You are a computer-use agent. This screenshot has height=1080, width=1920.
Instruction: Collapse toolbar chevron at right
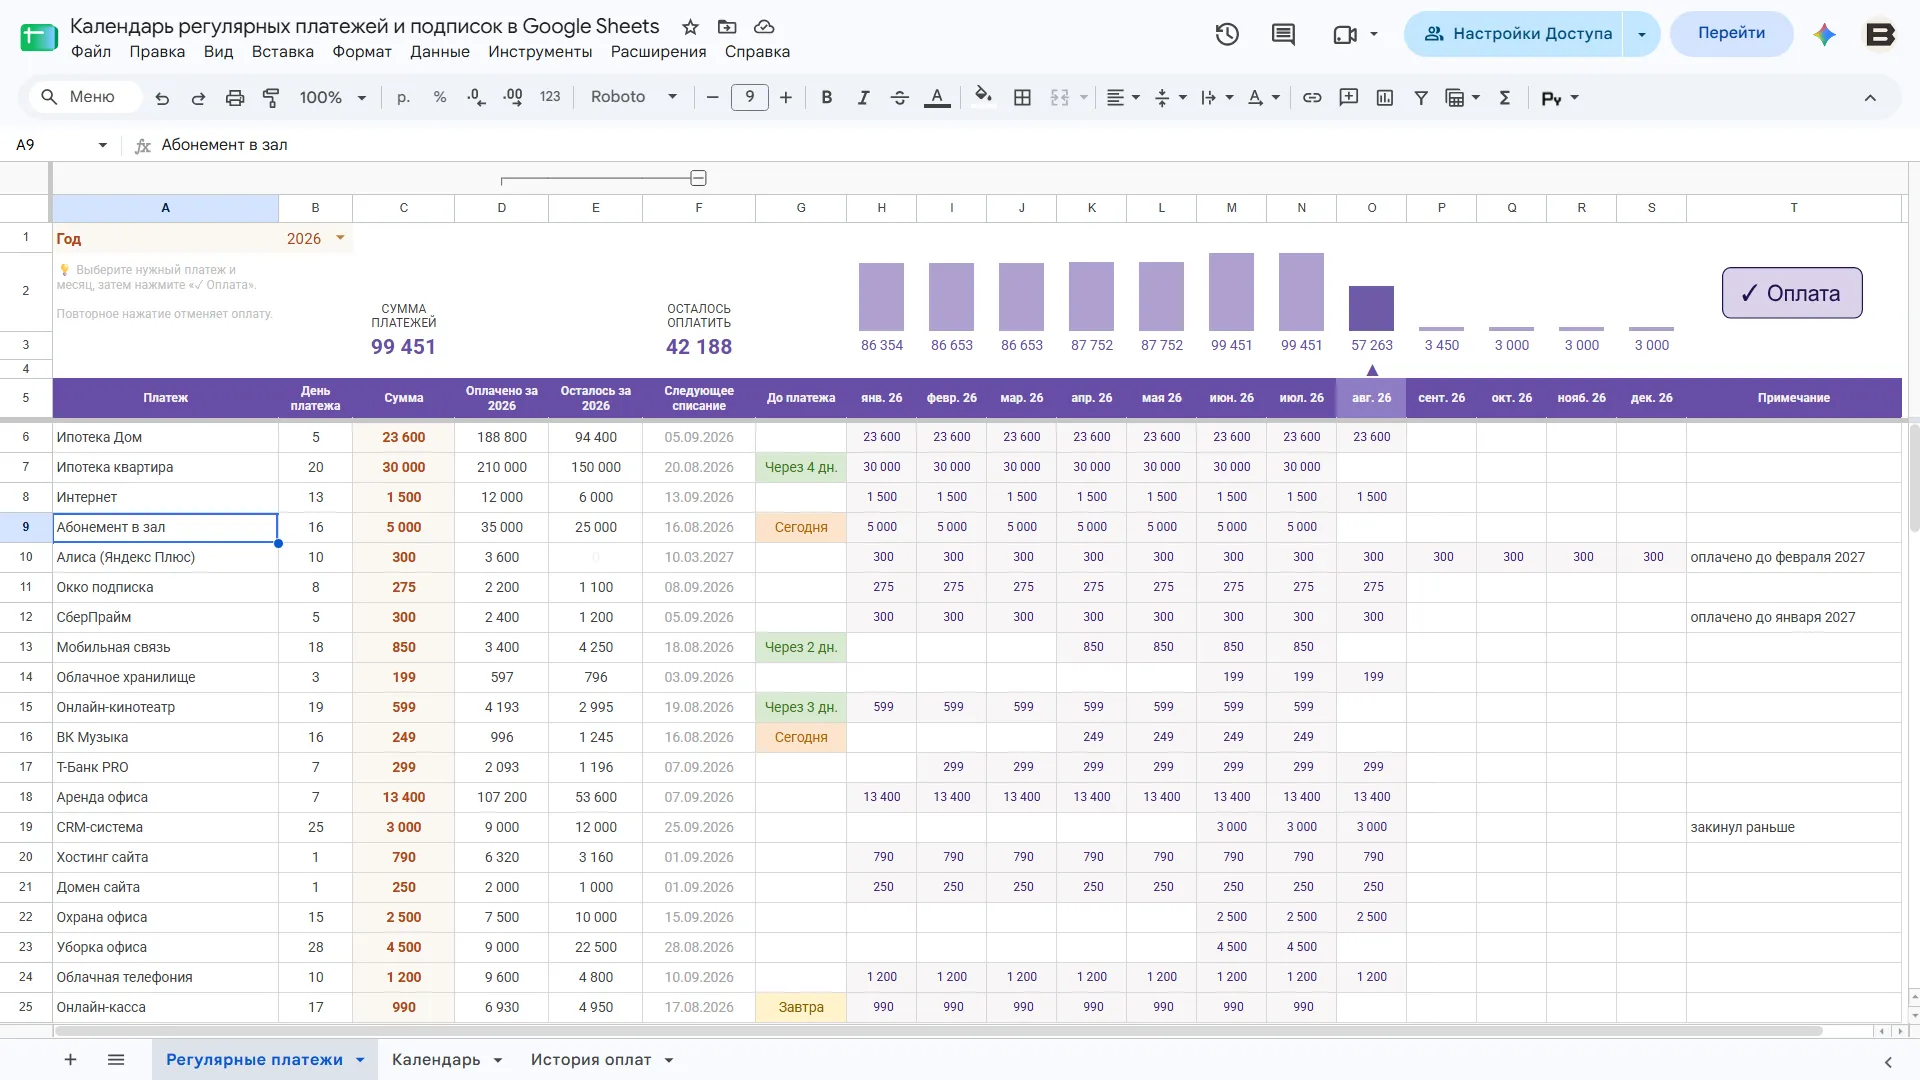[x=1870, y=98]
